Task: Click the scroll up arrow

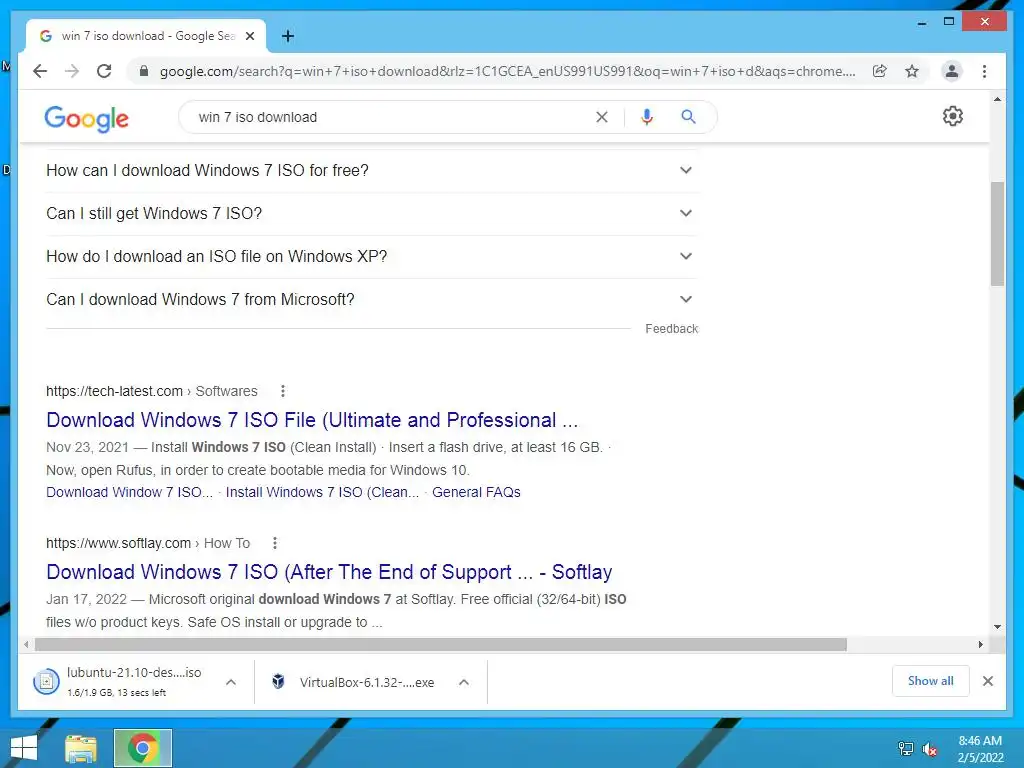Action: [997, 100]
